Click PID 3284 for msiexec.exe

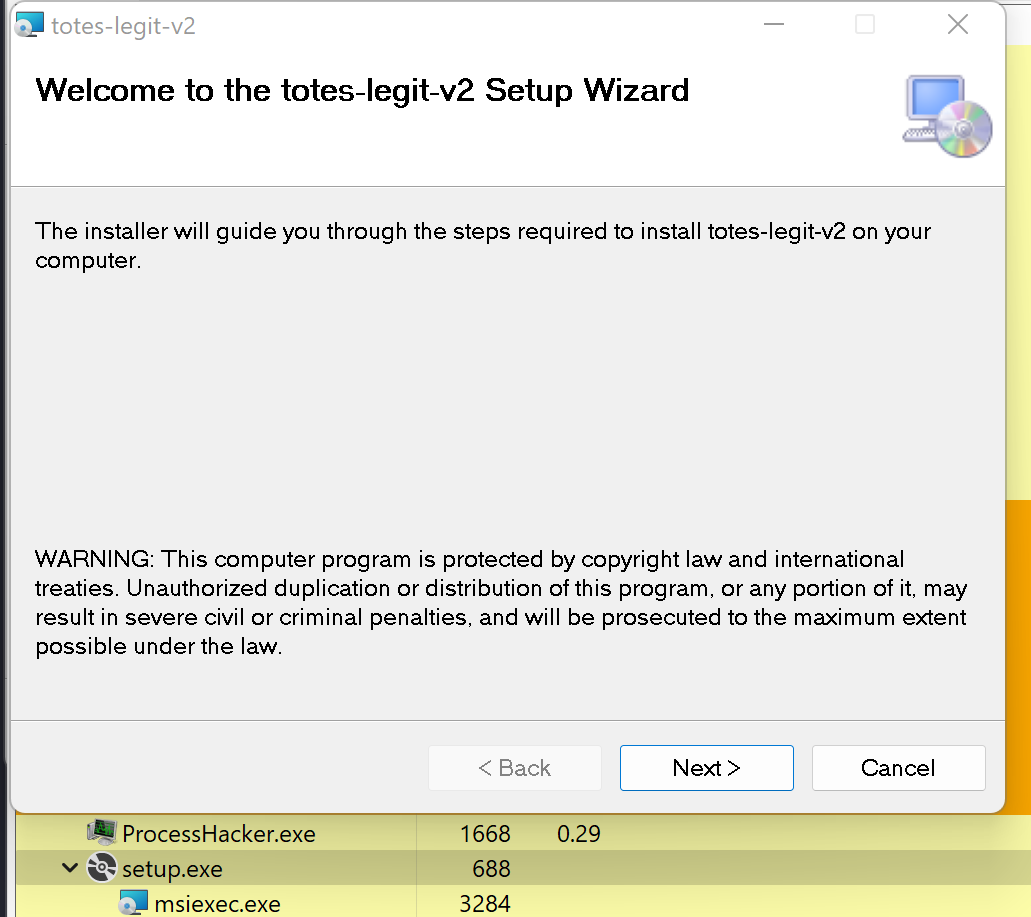click(485, 904)
